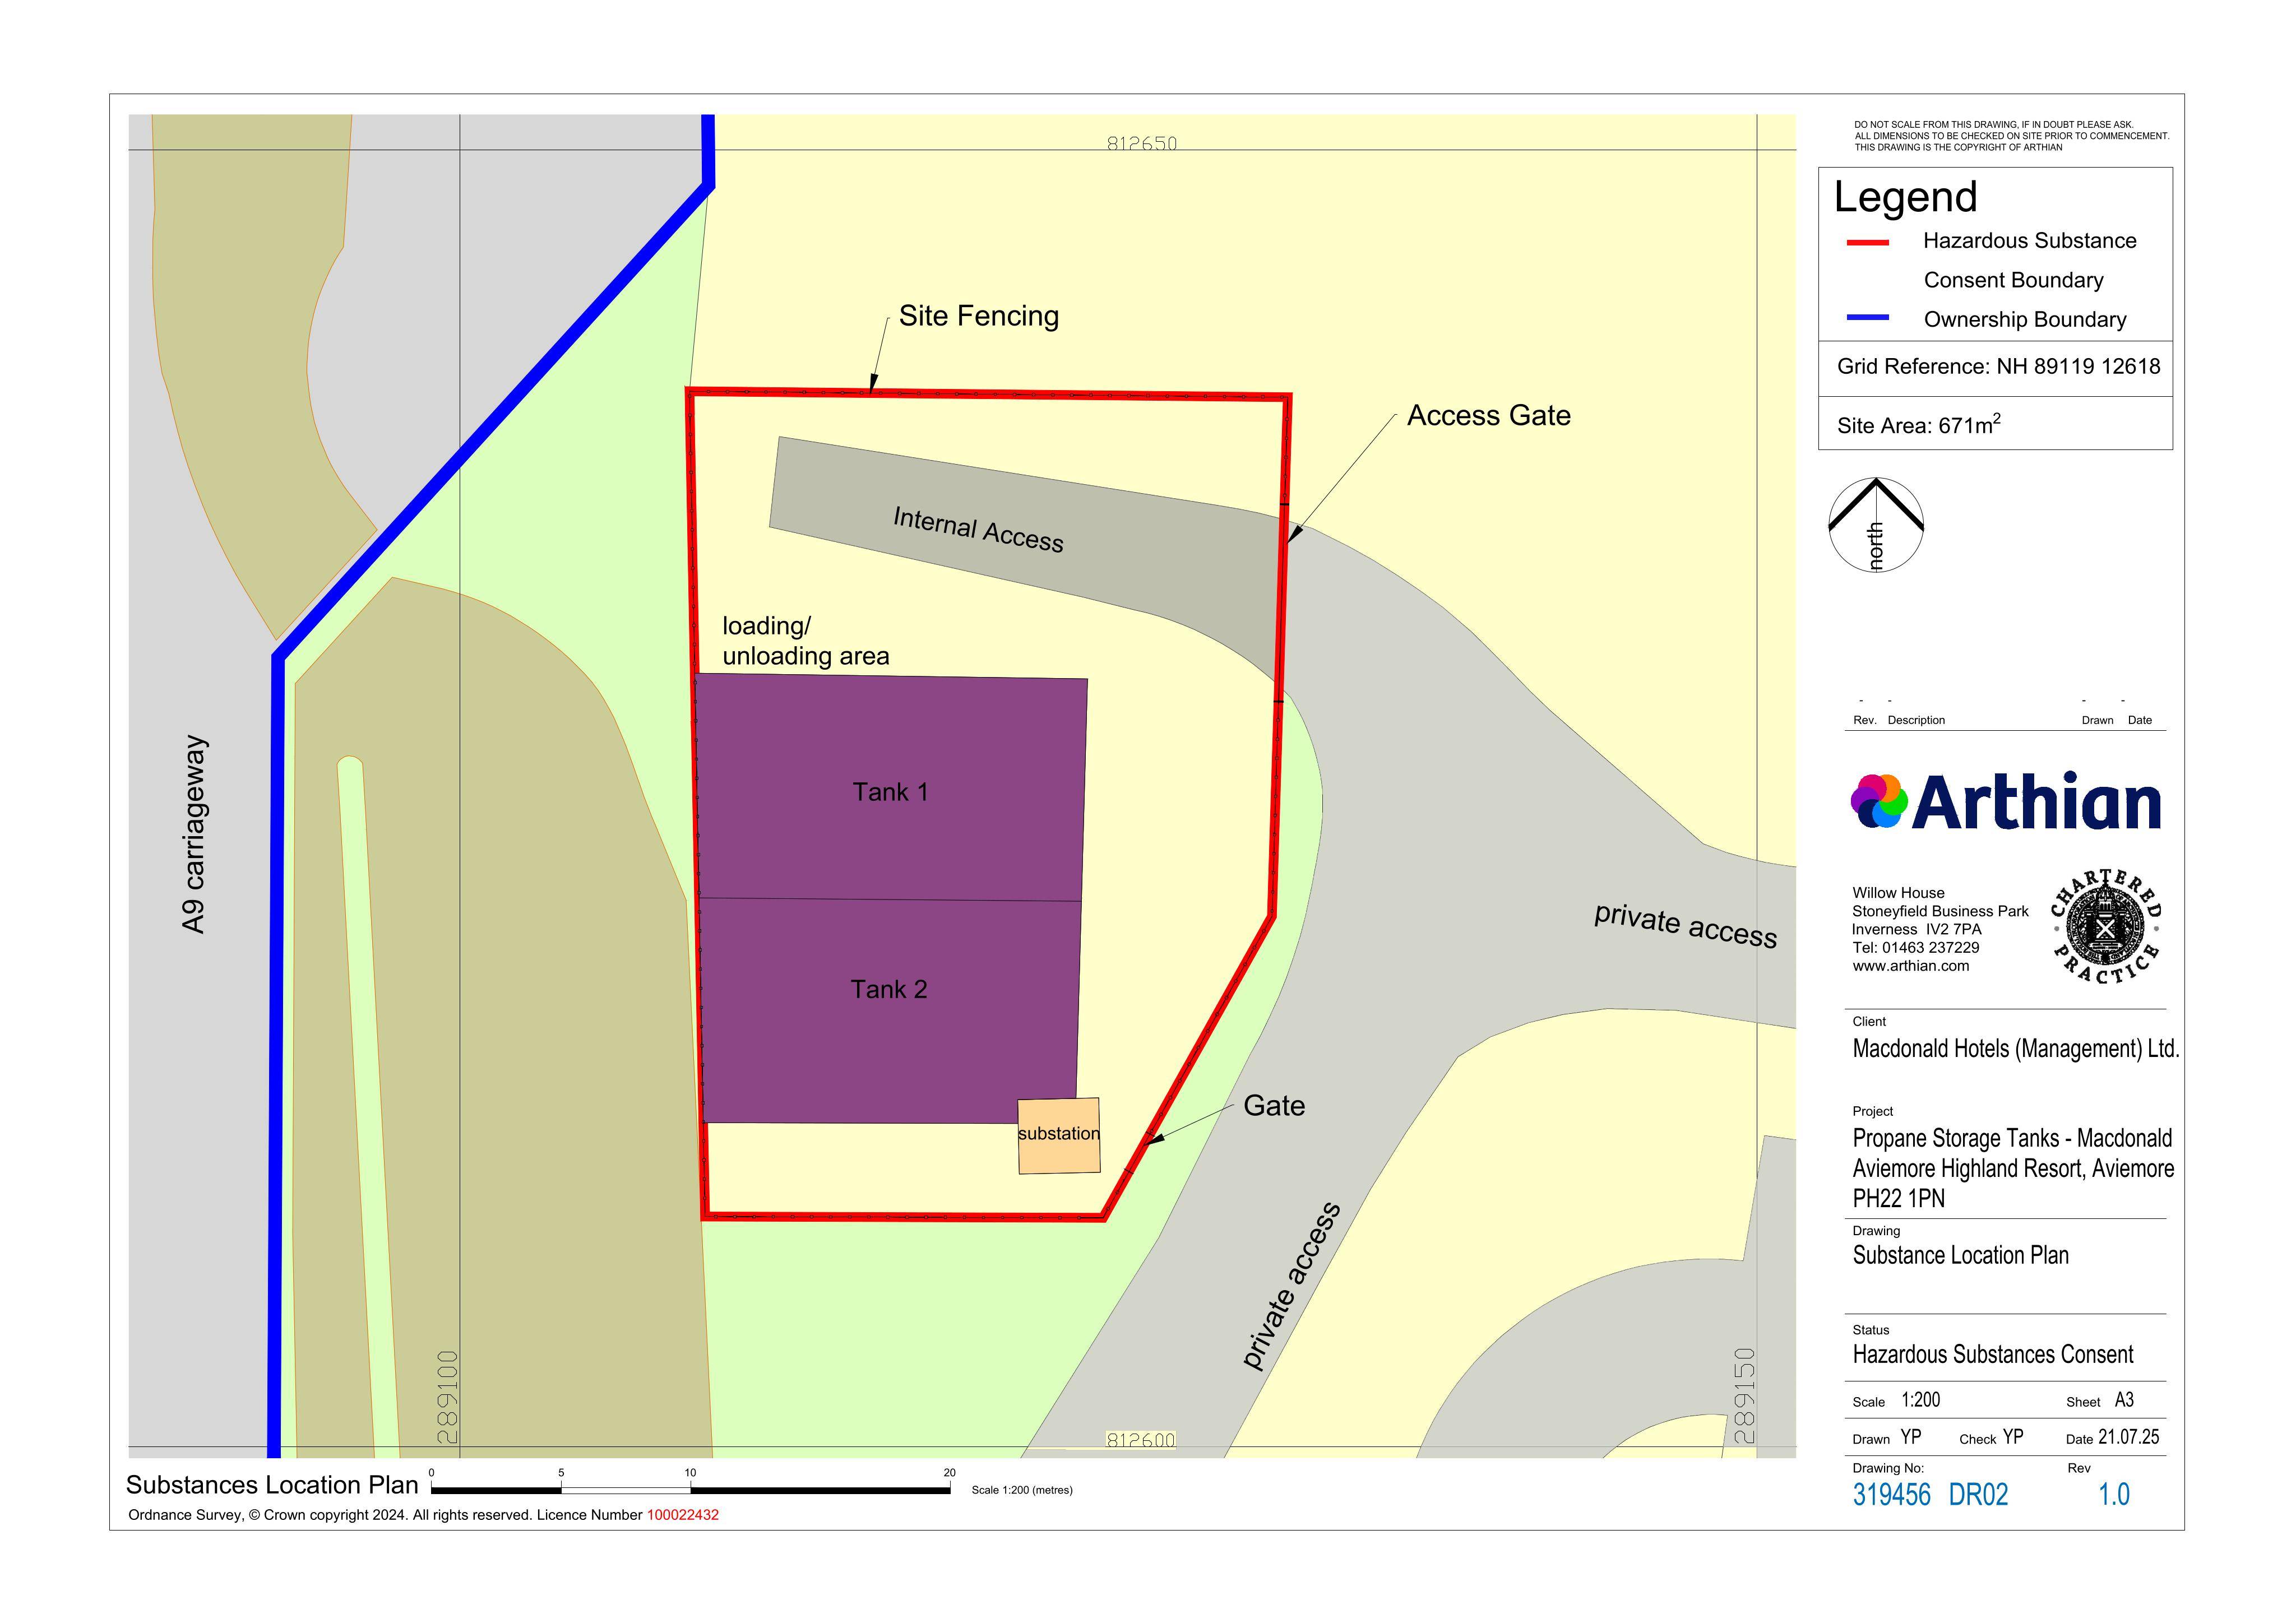
Task: Click the blue Ownership Boundary legend line
Action: click(1867, 318)
